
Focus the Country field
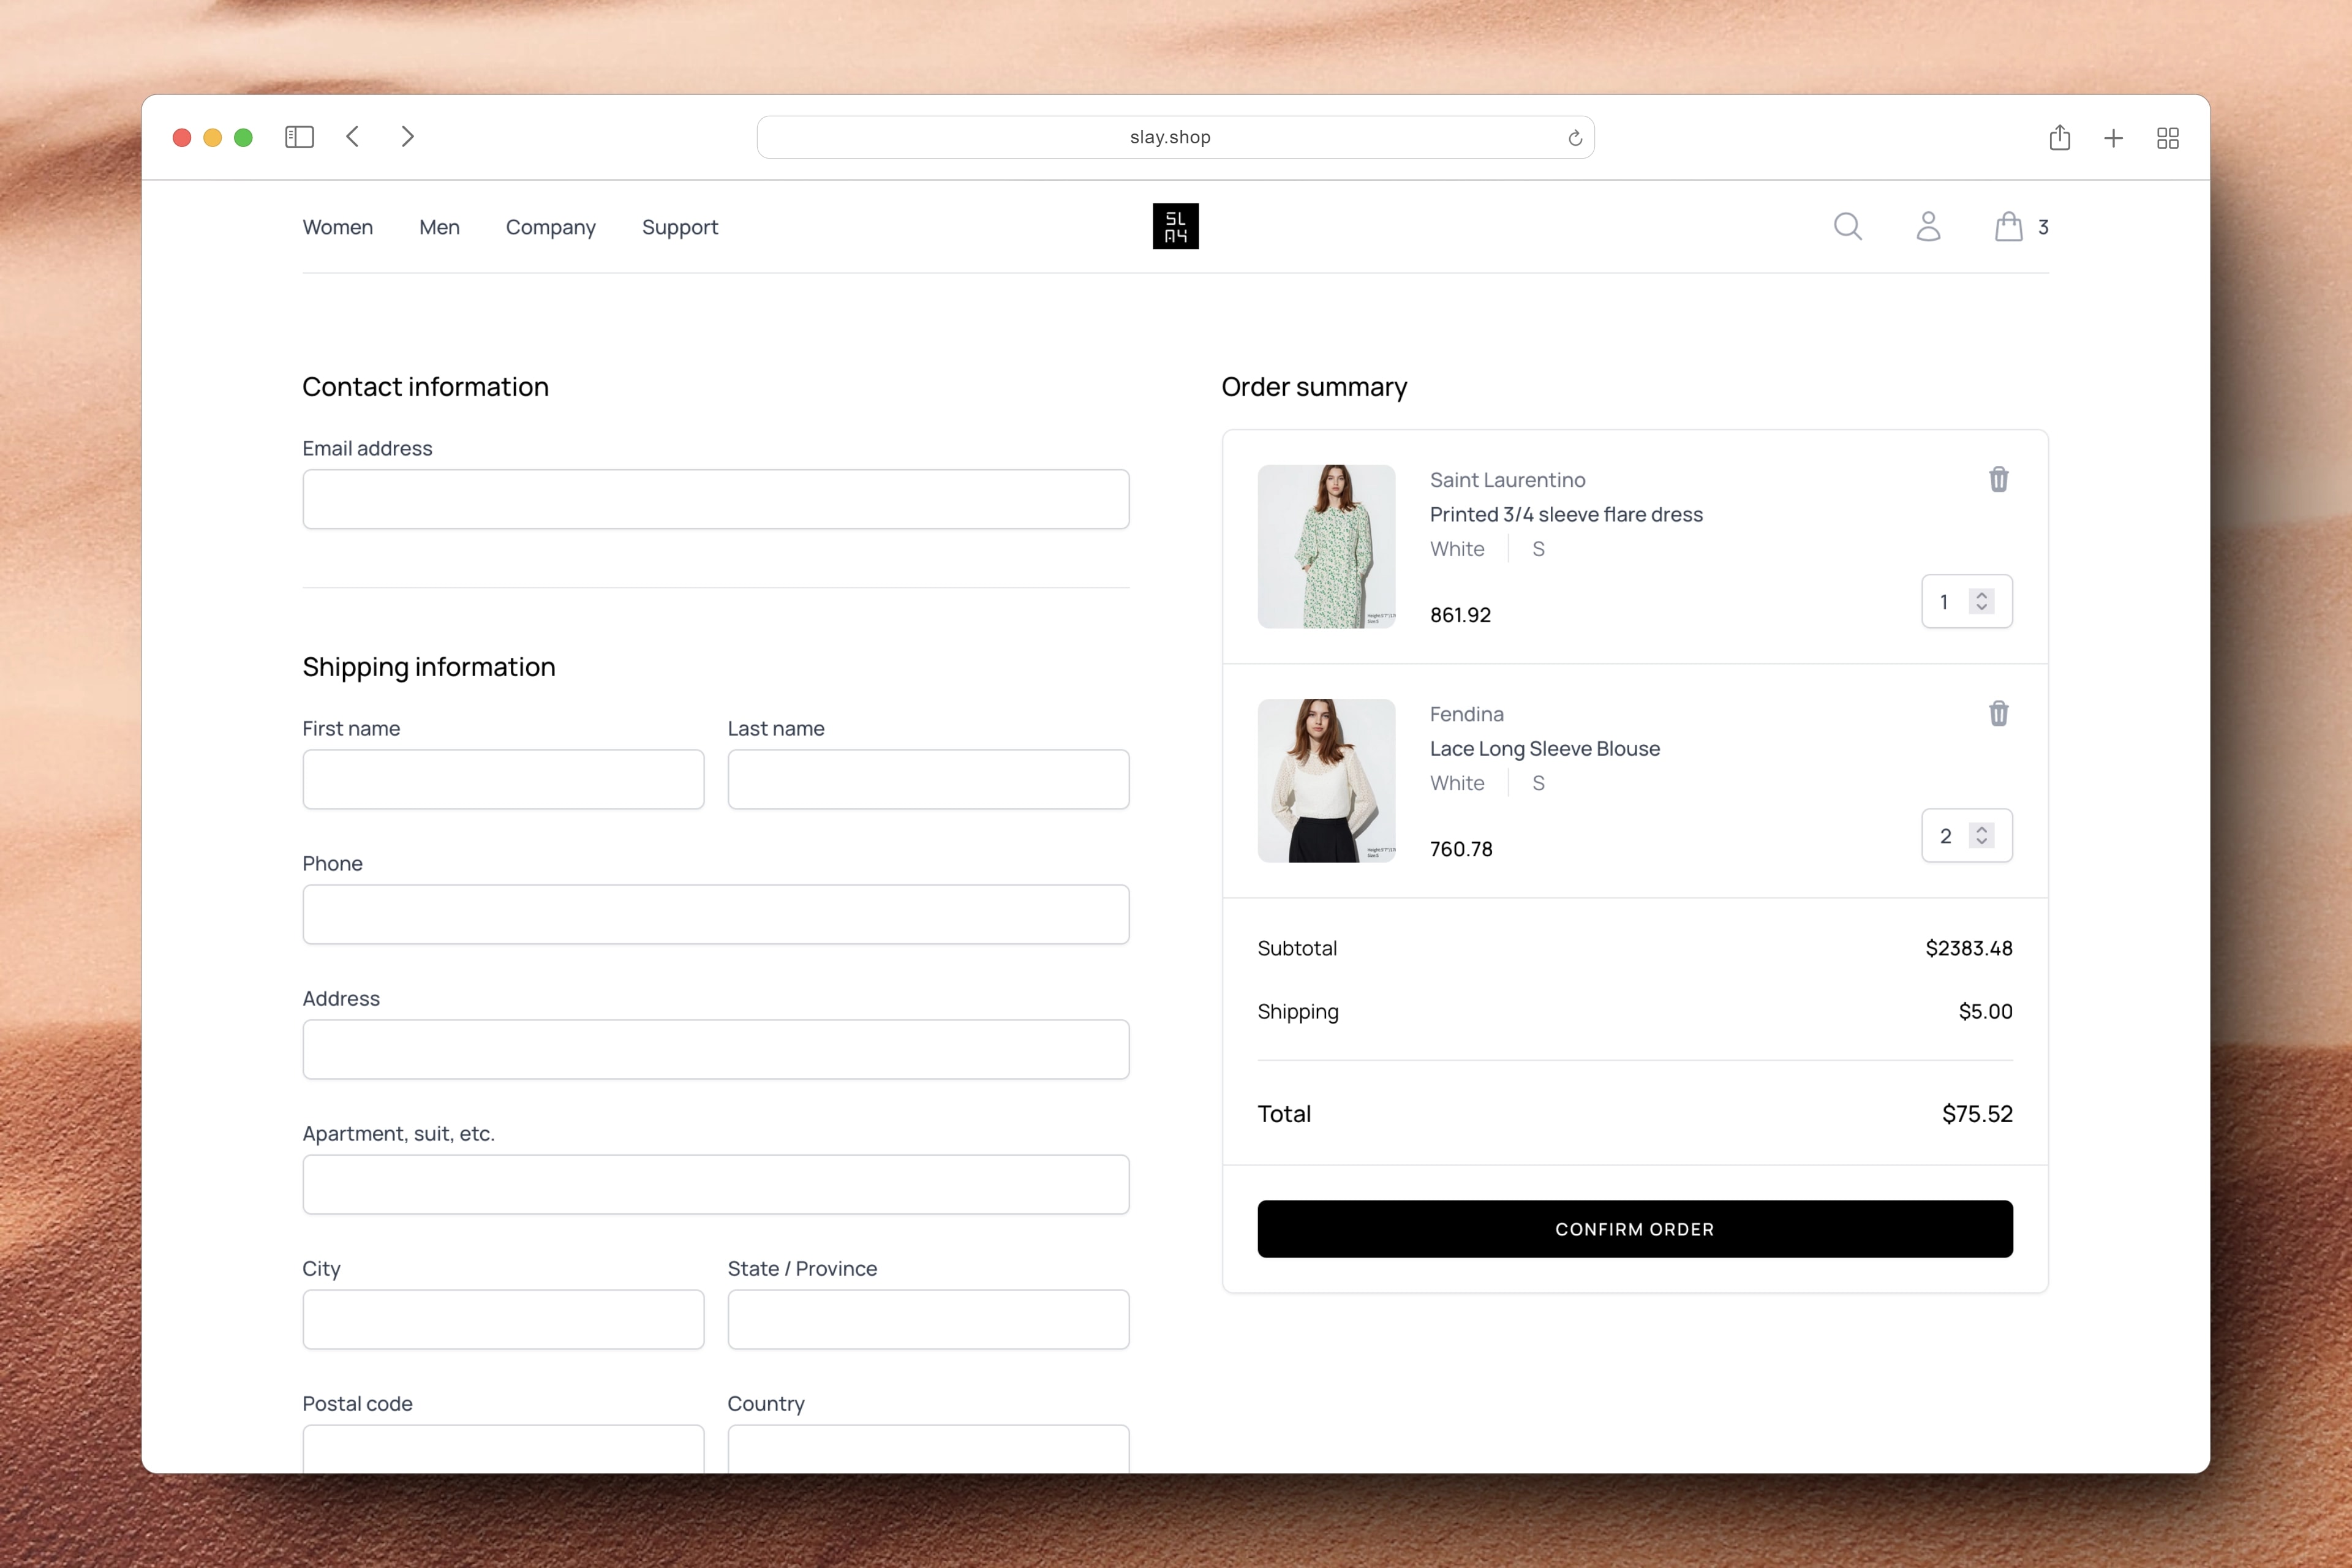point(928,1448)
